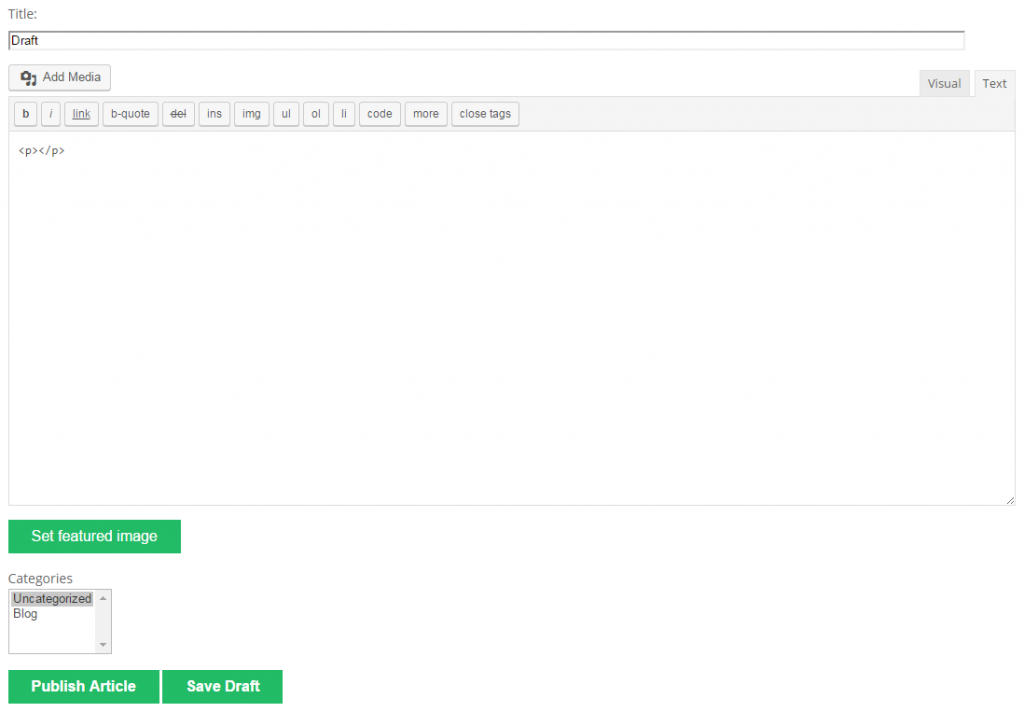
Task: Insert a code tag into the editor
Action: pos(379,113)
